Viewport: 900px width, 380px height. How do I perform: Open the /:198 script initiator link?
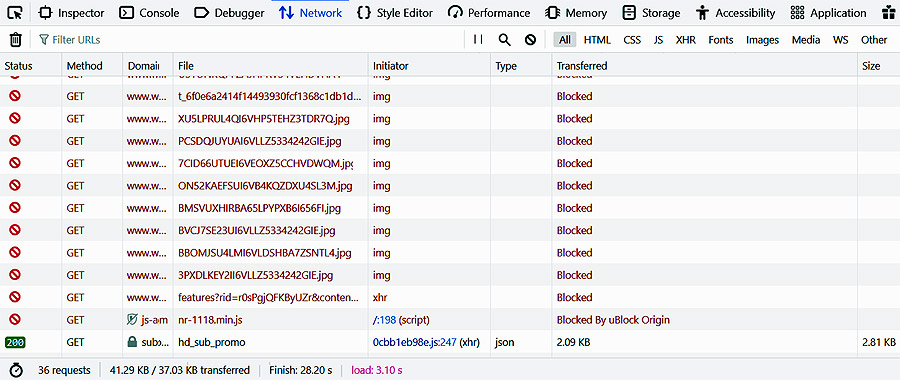385,320
